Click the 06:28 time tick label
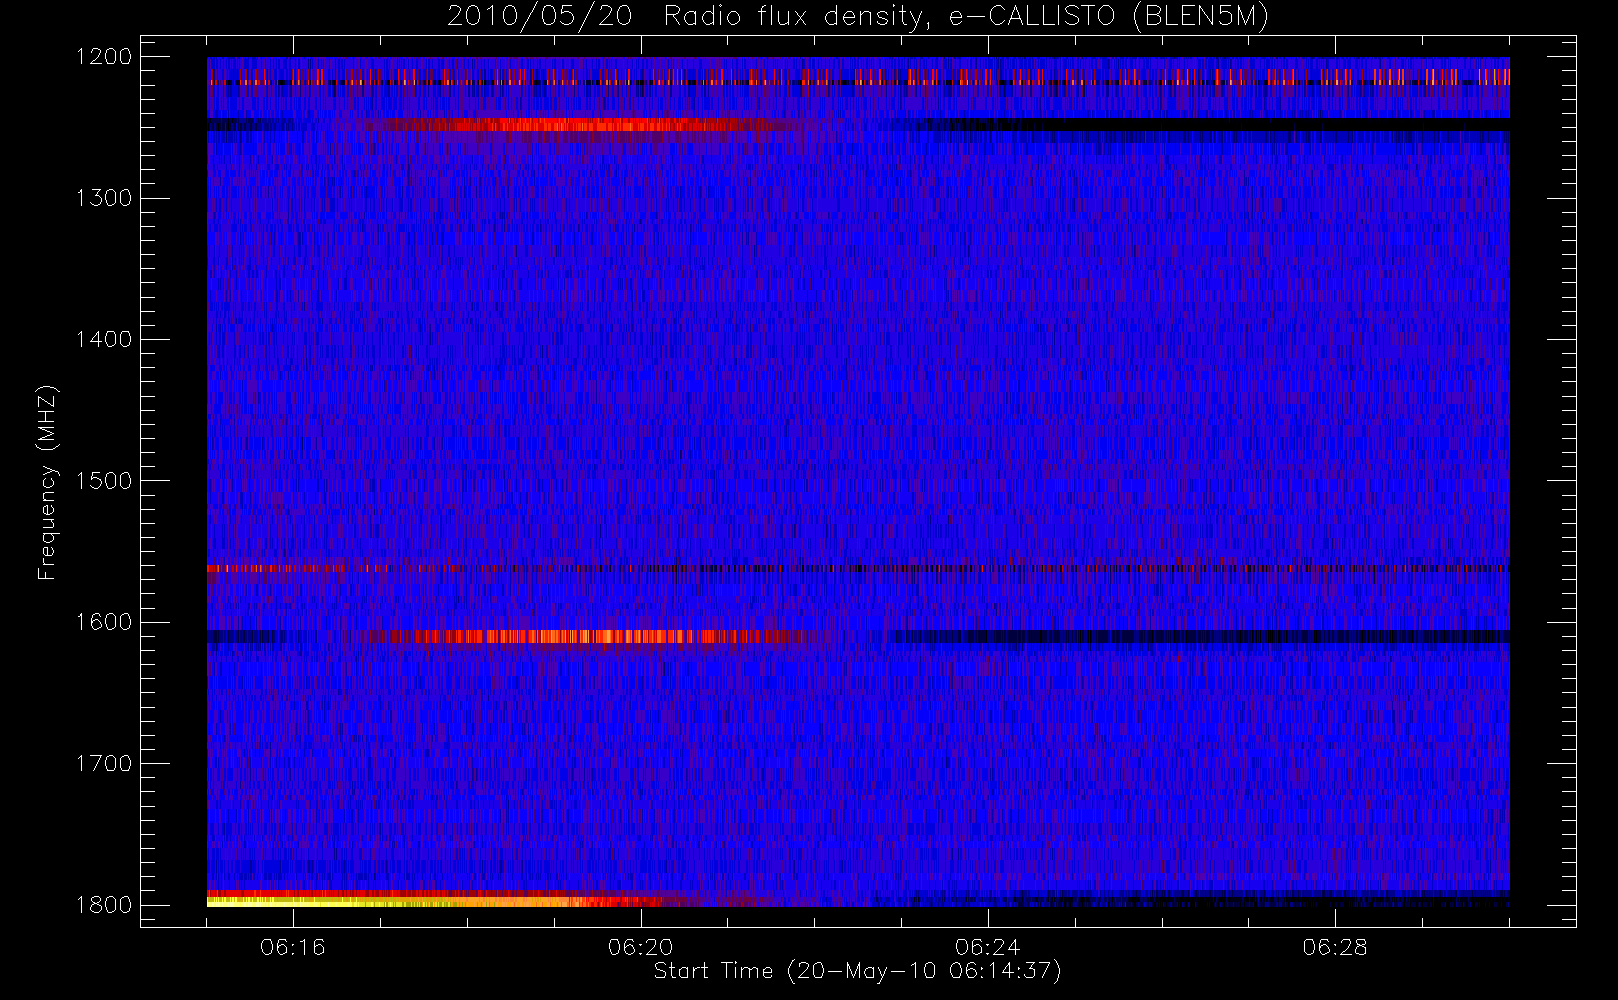 1334,947
